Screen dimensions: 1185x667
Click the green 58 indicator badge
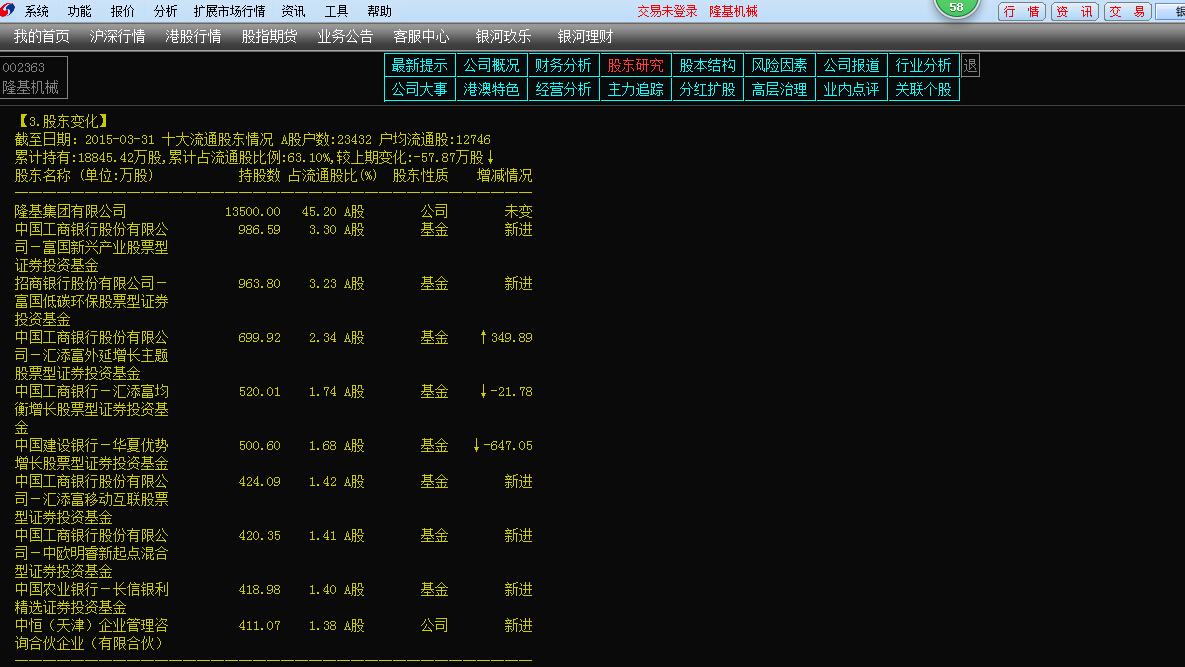[x=956, y=8]
